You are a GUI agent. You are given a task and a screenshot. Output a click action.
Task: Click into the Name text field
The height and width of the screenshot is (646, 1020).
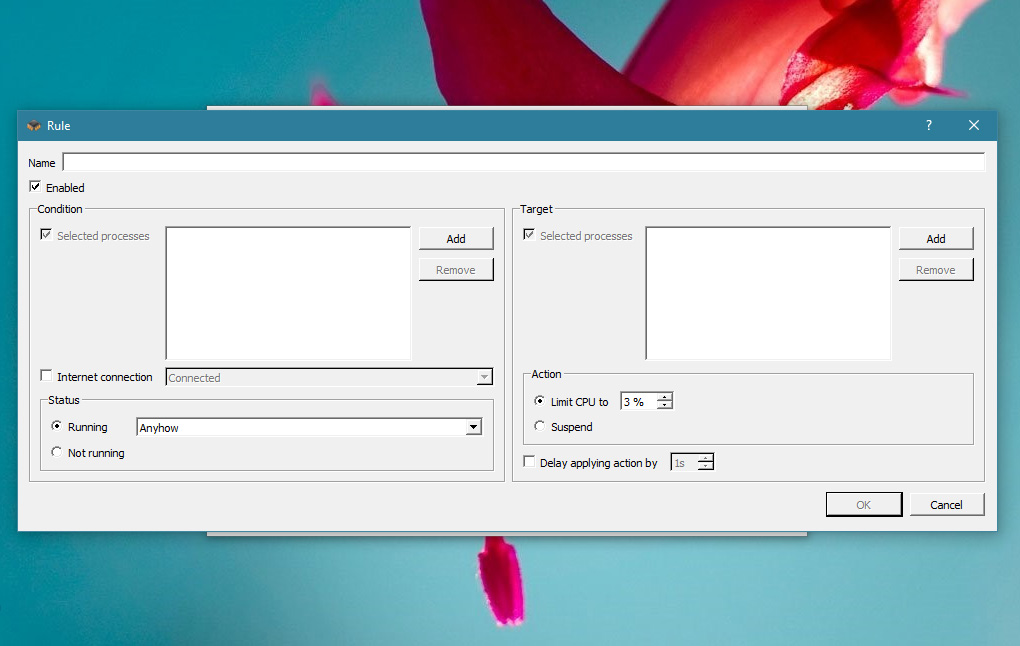(x=523, y=162)
